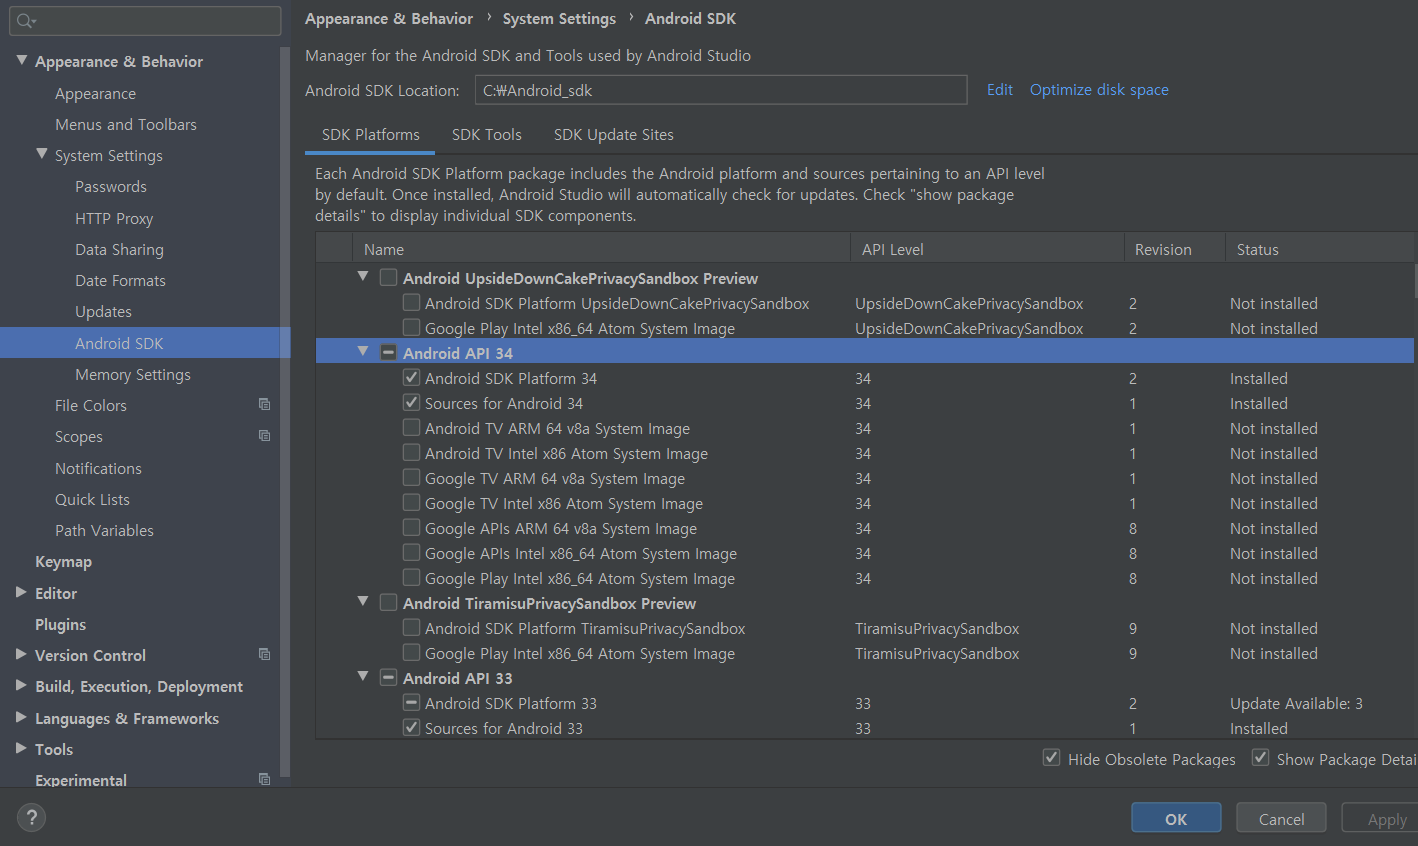1418x846 pixels.
Task: Expand the Tools settings node
Action: pyautogui.click(x=21, y=748)
